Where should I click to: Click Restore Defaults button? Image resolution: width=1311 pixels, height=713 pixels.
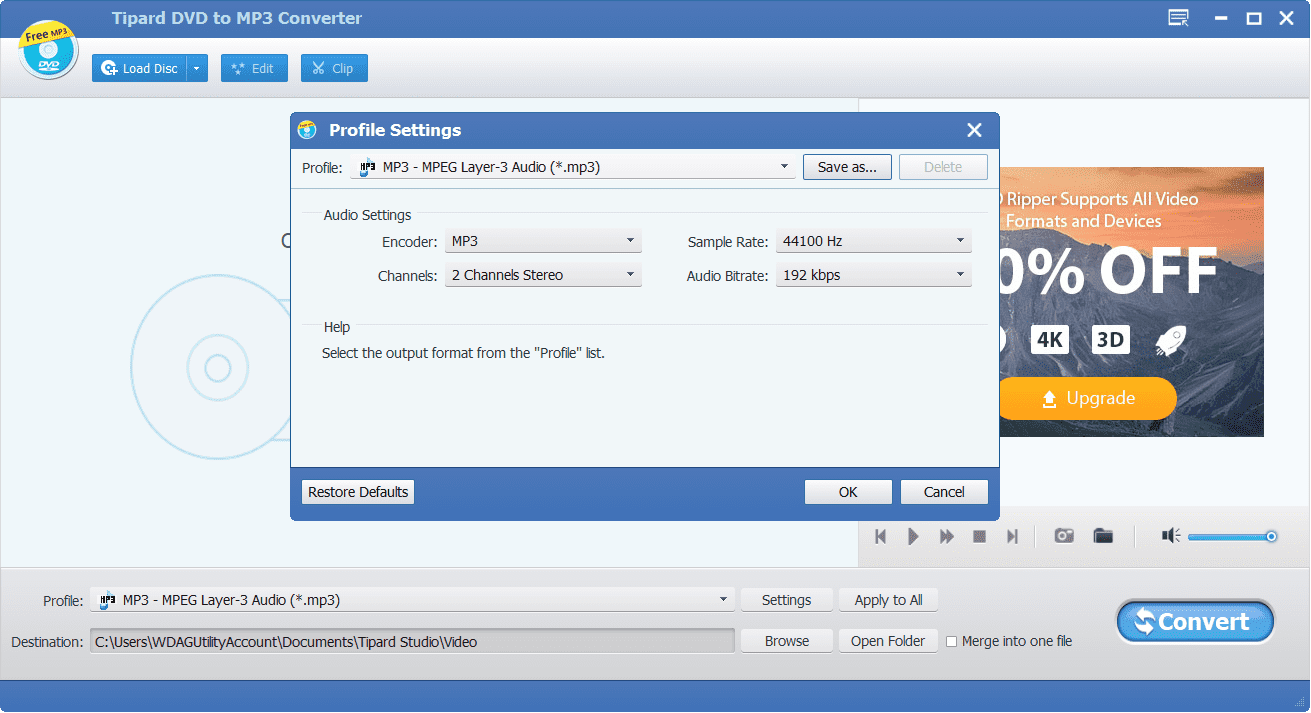point(358,492)
